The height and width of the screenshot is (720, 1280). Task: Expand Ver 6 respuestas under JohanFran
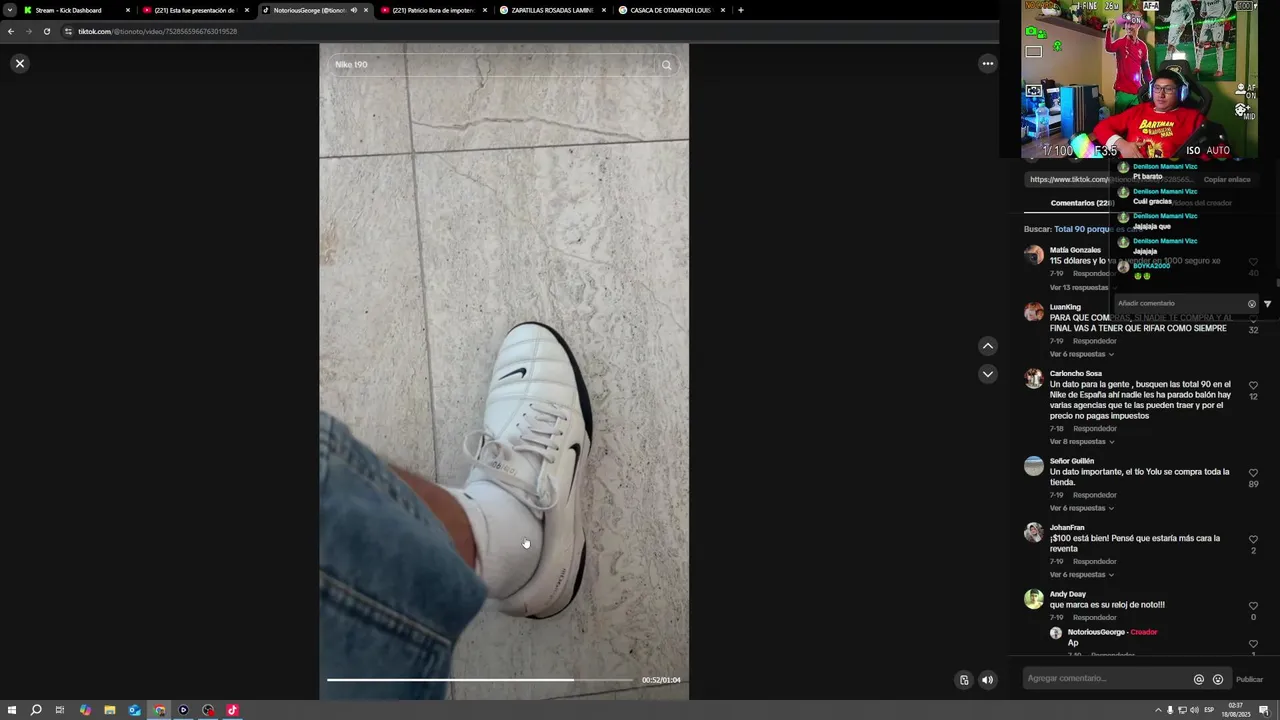point(1080,575)
